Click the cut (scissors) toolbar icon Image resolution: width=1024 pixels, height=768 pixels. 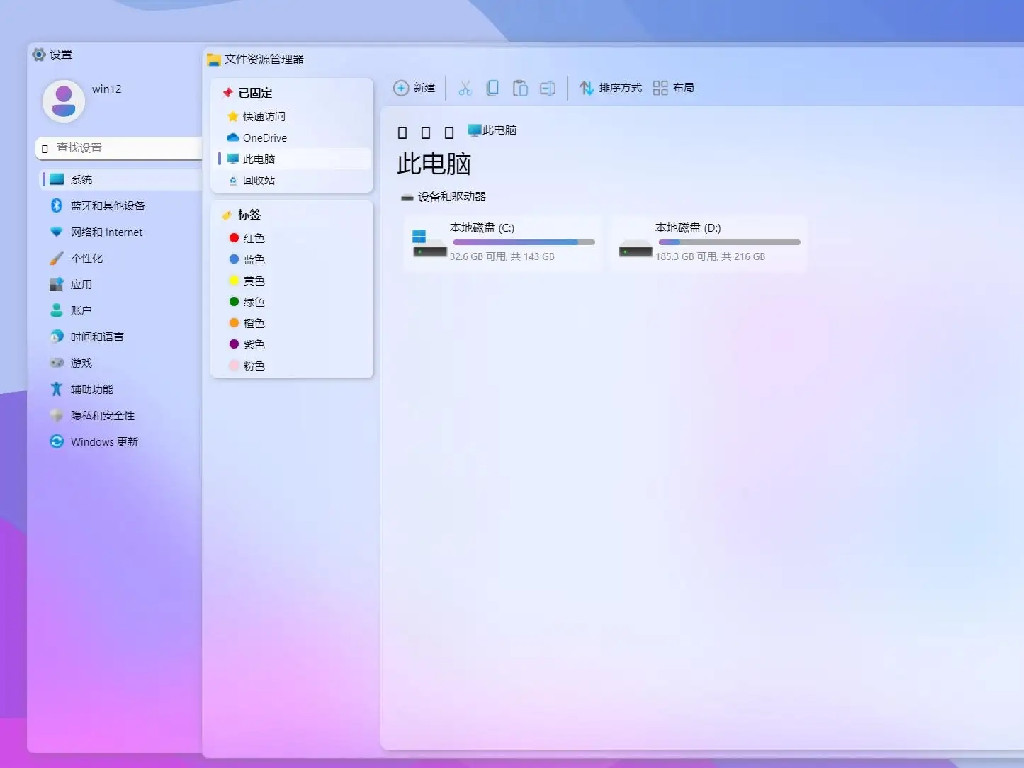(x=464, y=88)
